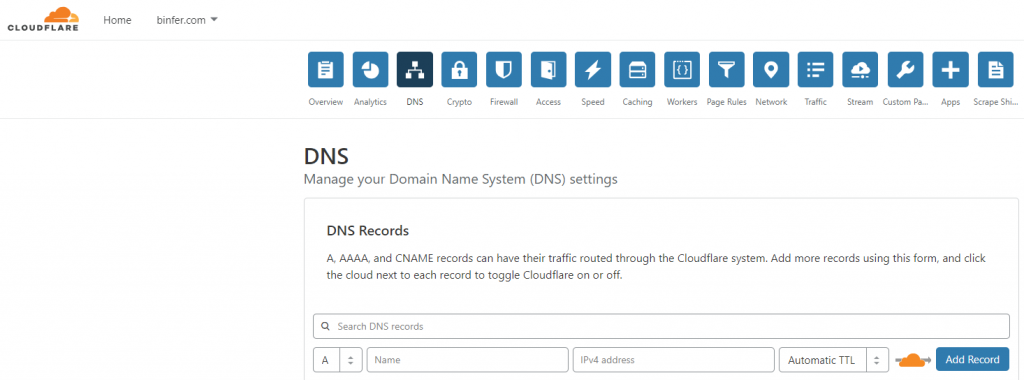Viewport: 1024px width, 380px height.
Task: Open the Firewall shield icon
Action: coord(504,70)
